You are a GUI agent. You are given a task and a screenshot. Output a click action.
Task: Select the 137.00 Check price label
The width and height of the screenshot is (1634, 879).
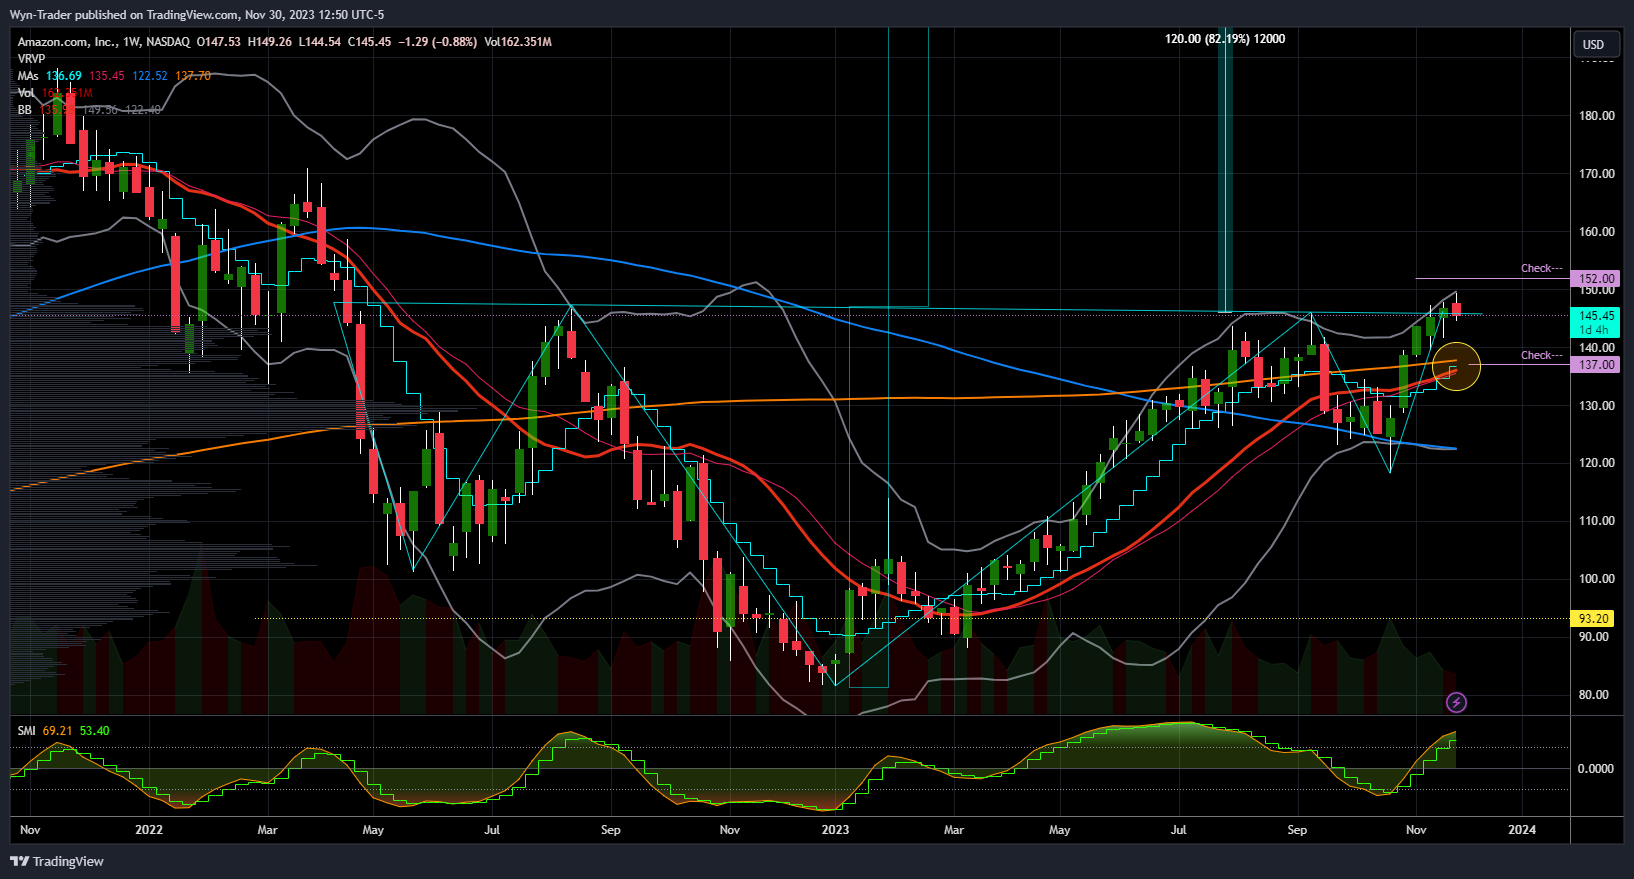1596,365
